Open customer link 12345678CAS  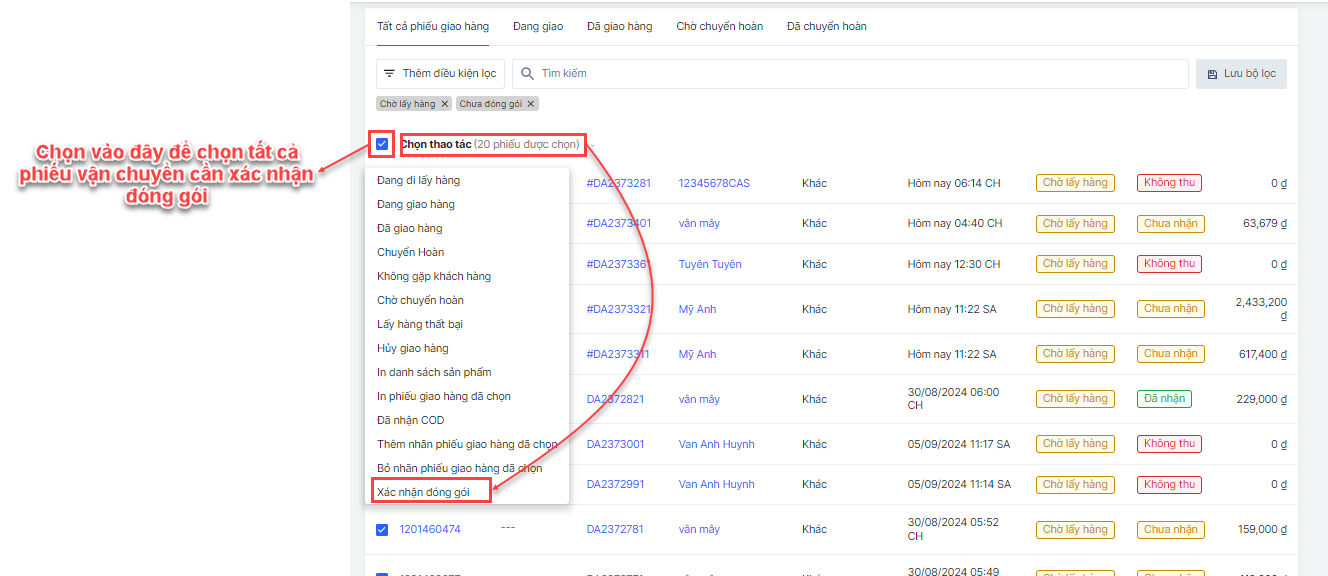[714, 183]
